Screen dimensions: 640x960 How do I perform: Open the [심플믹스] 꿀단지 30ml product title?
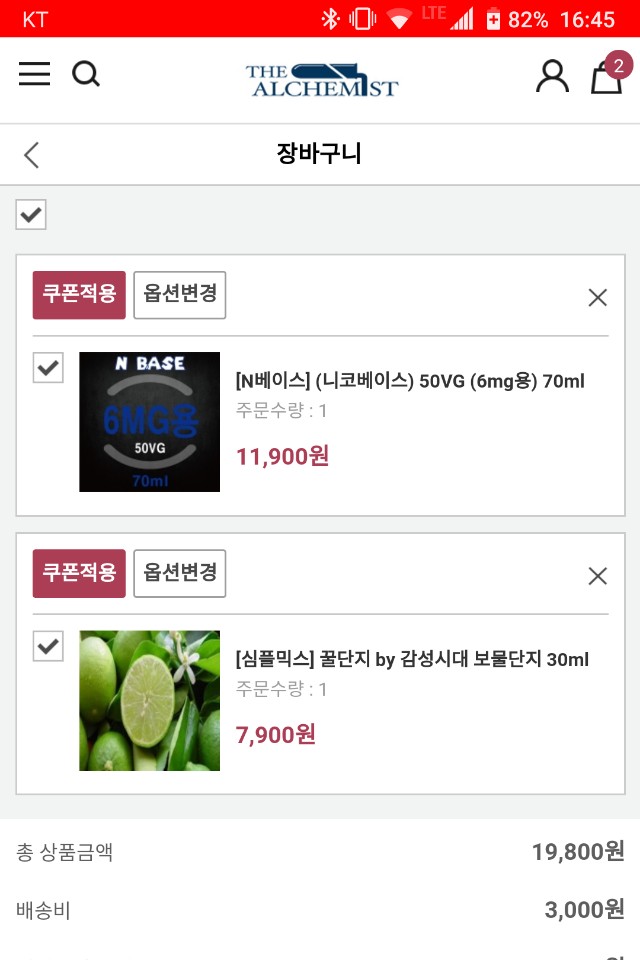coord(412,659)
